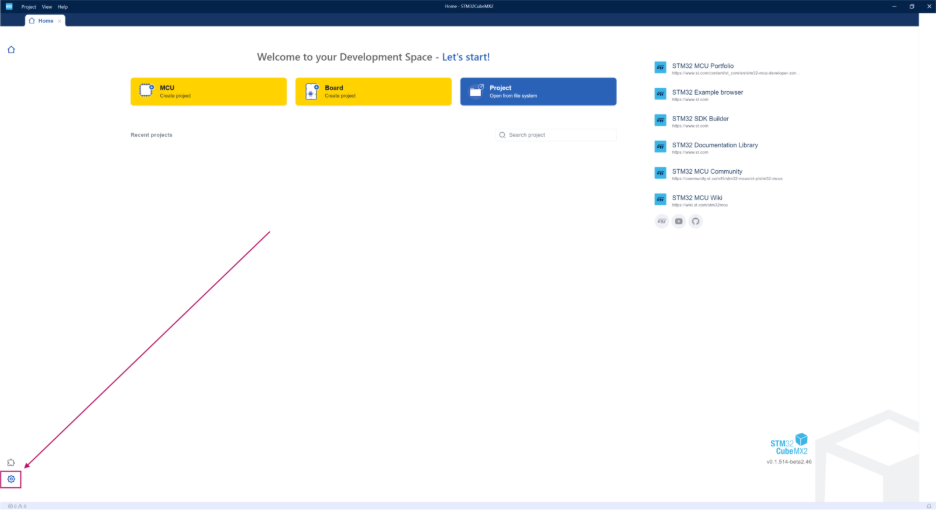Click the version label v0.1.514-beta2.46
Screen dimensions: 936x510
pyautogui.click(x=789, y=462)
